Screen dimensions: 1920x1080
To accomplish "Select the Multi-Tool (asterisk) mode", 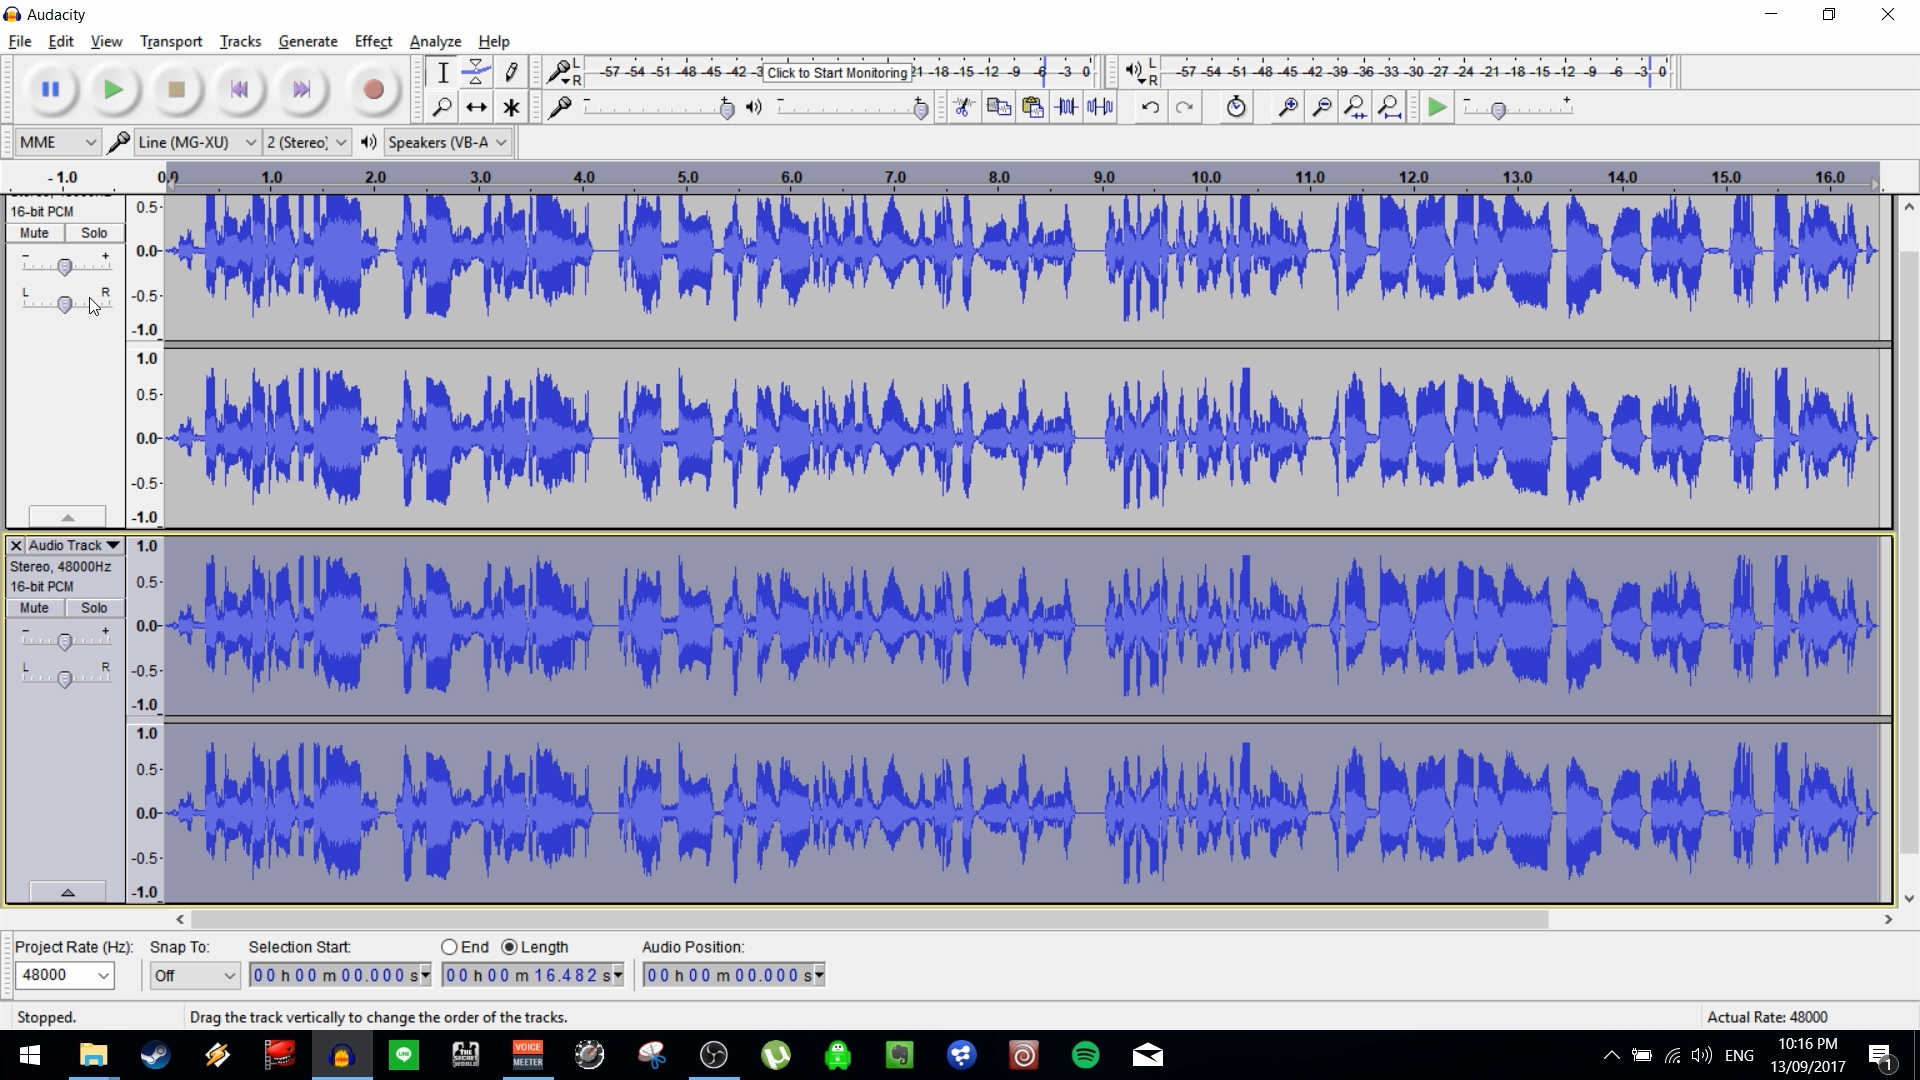I will (x=511, y=107).
